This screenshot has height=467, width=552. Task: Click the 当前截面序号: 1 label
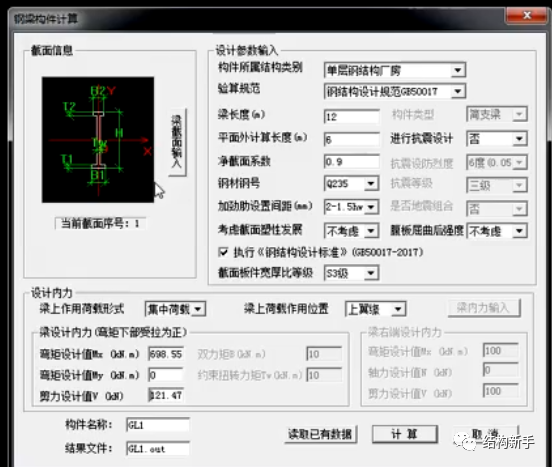(x=100, y=223)
